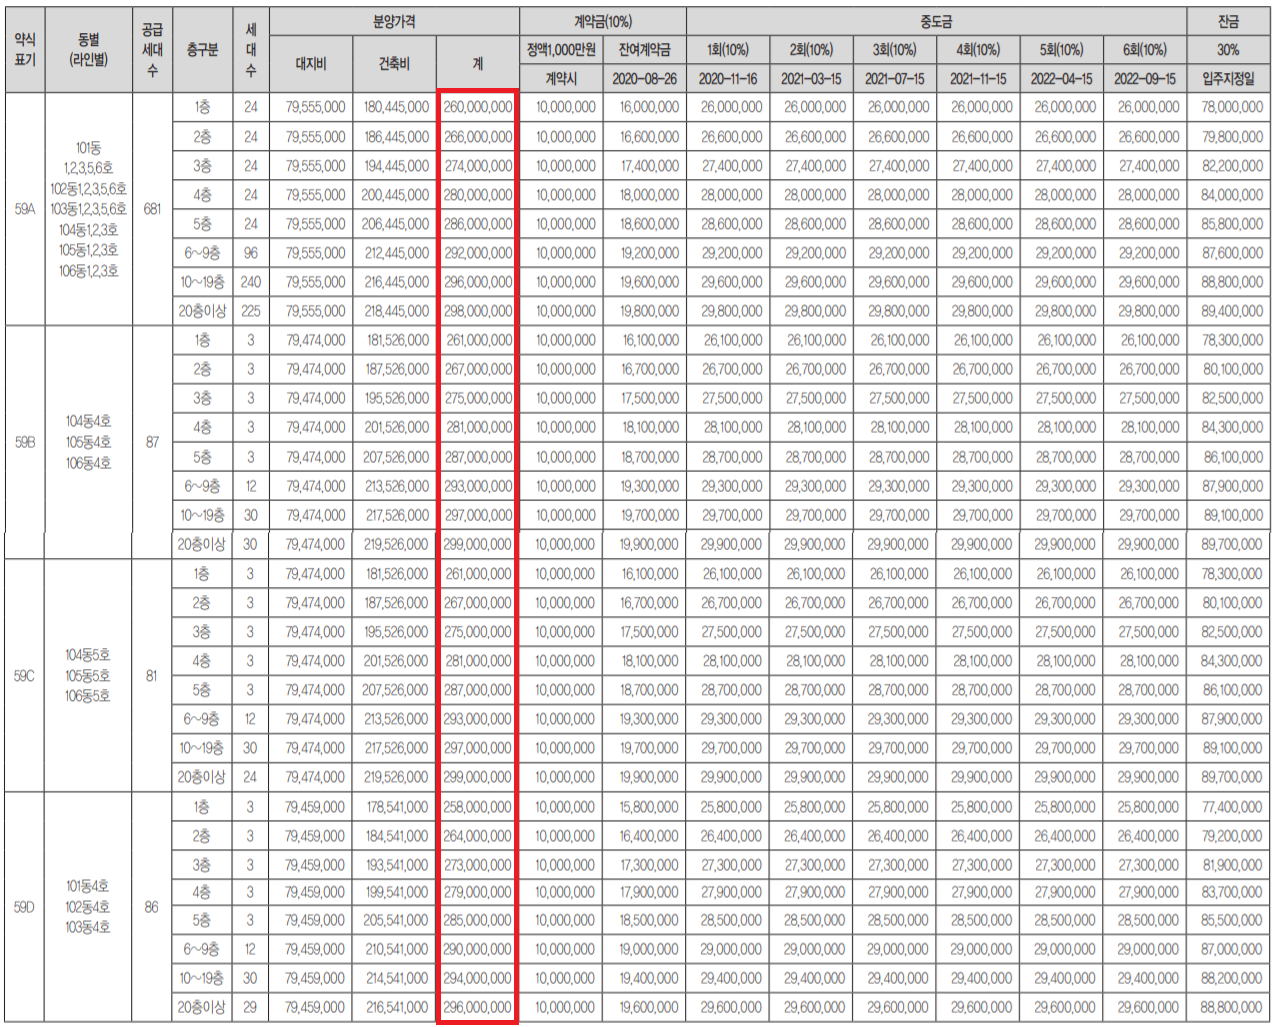The image size is (1276, 1027).
Task: Click construction cost 180,445,000
Action: pos(396,107)
